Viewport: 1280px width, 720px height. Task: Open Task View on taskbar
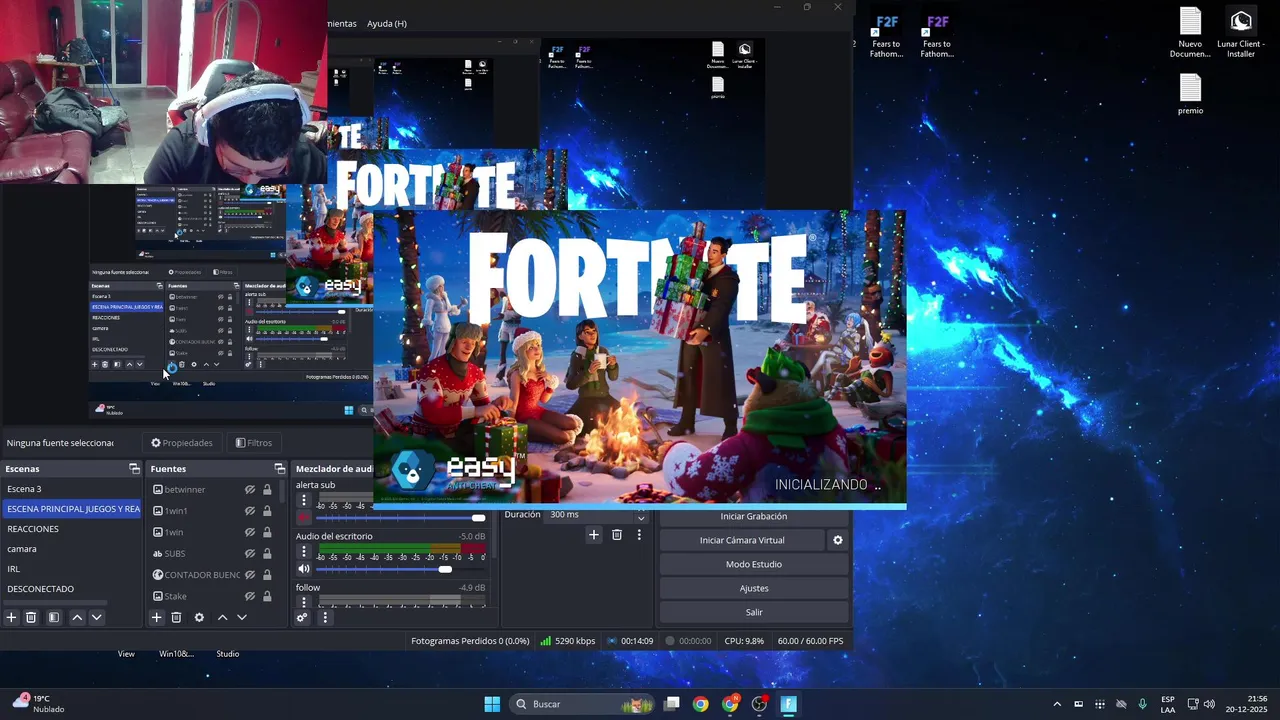672,704
